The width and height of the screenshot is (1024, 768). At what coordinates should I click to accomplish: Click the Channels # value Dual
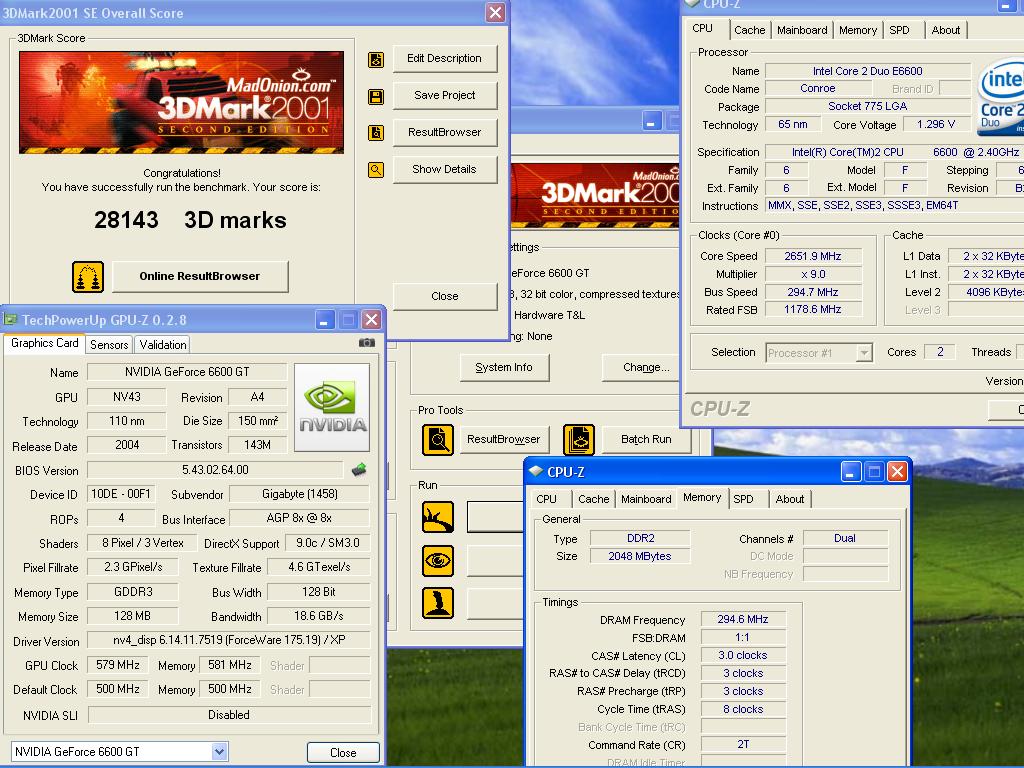tap(845, 538)
